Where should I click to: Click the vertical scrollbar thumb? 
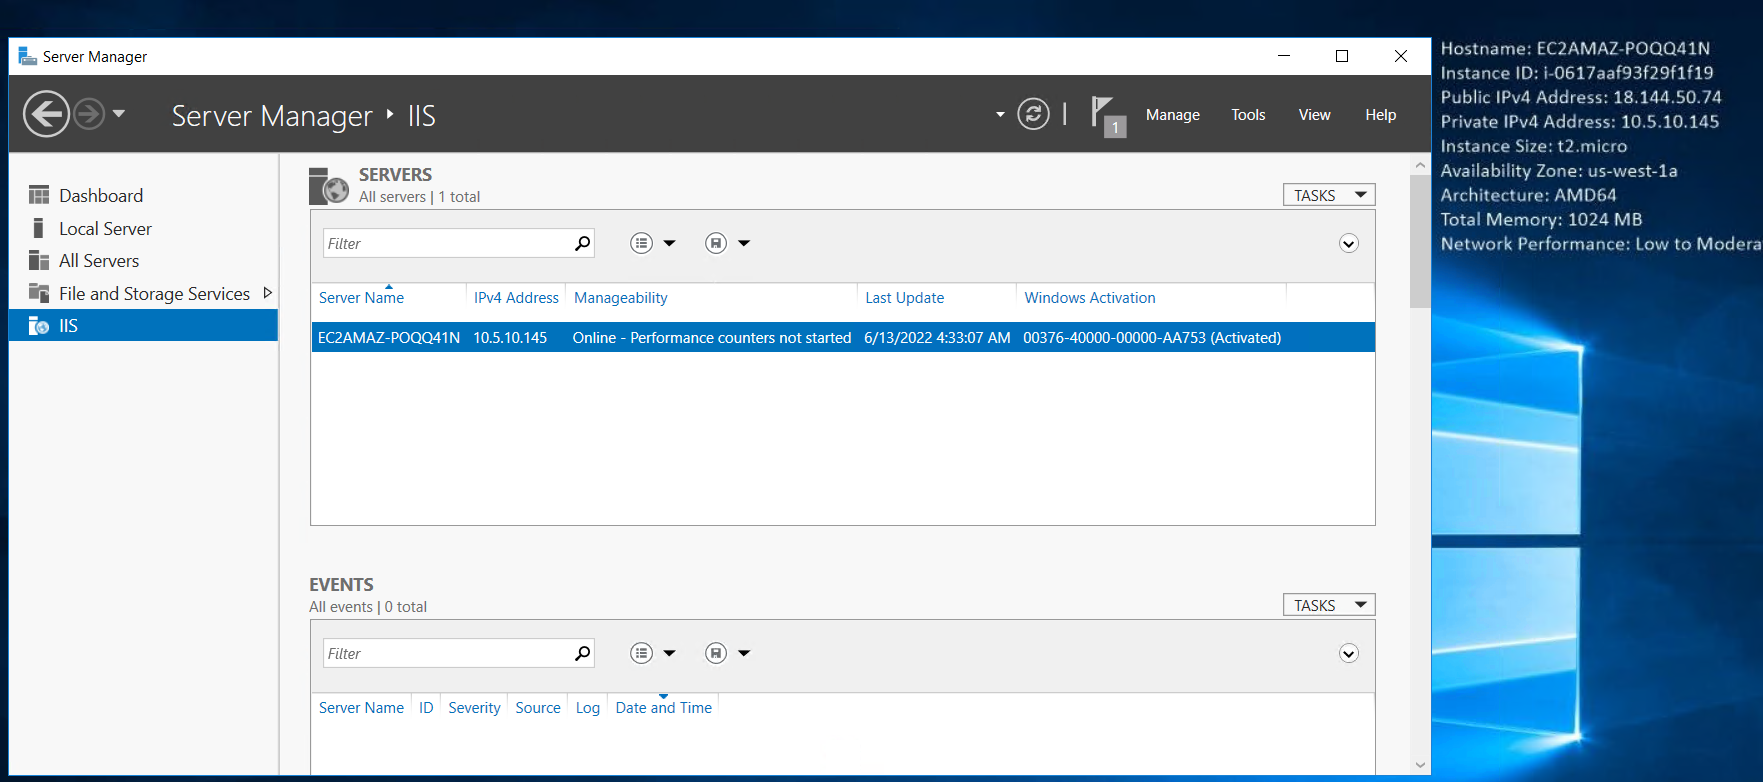click(x=1420, y=241)
